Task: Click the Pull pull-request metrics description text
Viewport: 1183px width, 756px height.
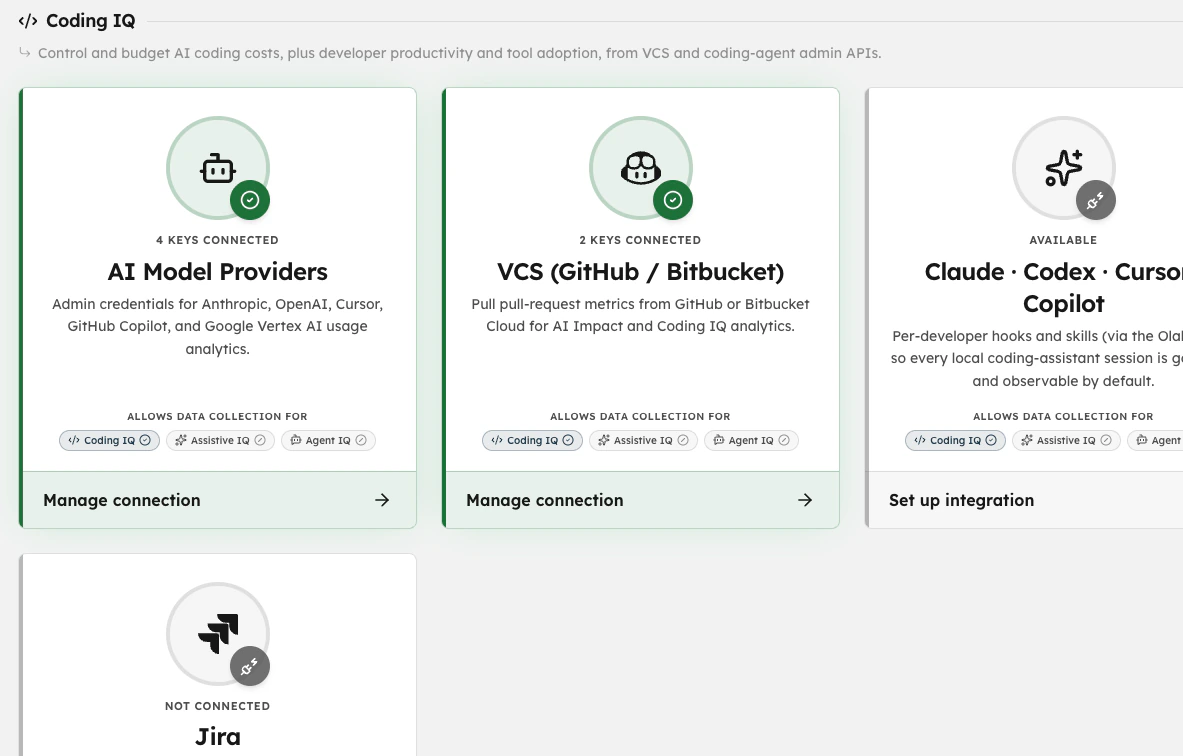Action: [641, 315]
